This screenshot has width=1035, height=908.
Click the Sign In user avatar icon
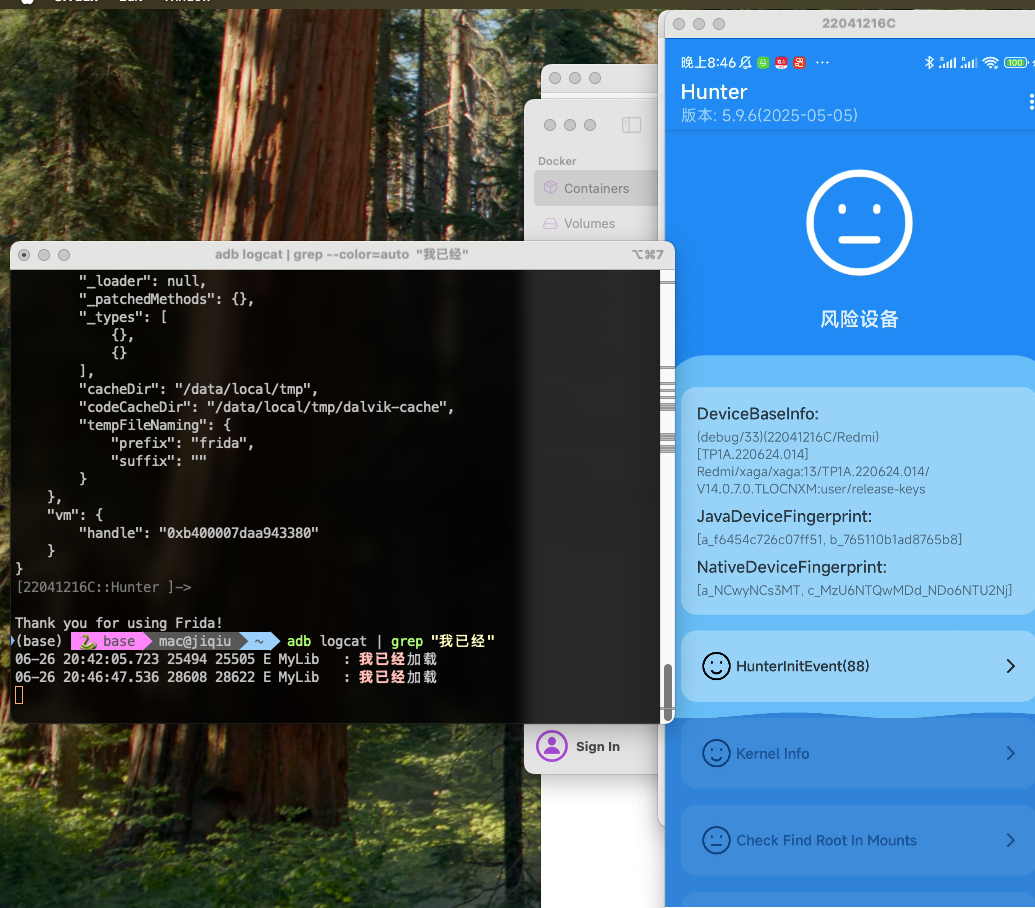point(552,746)
